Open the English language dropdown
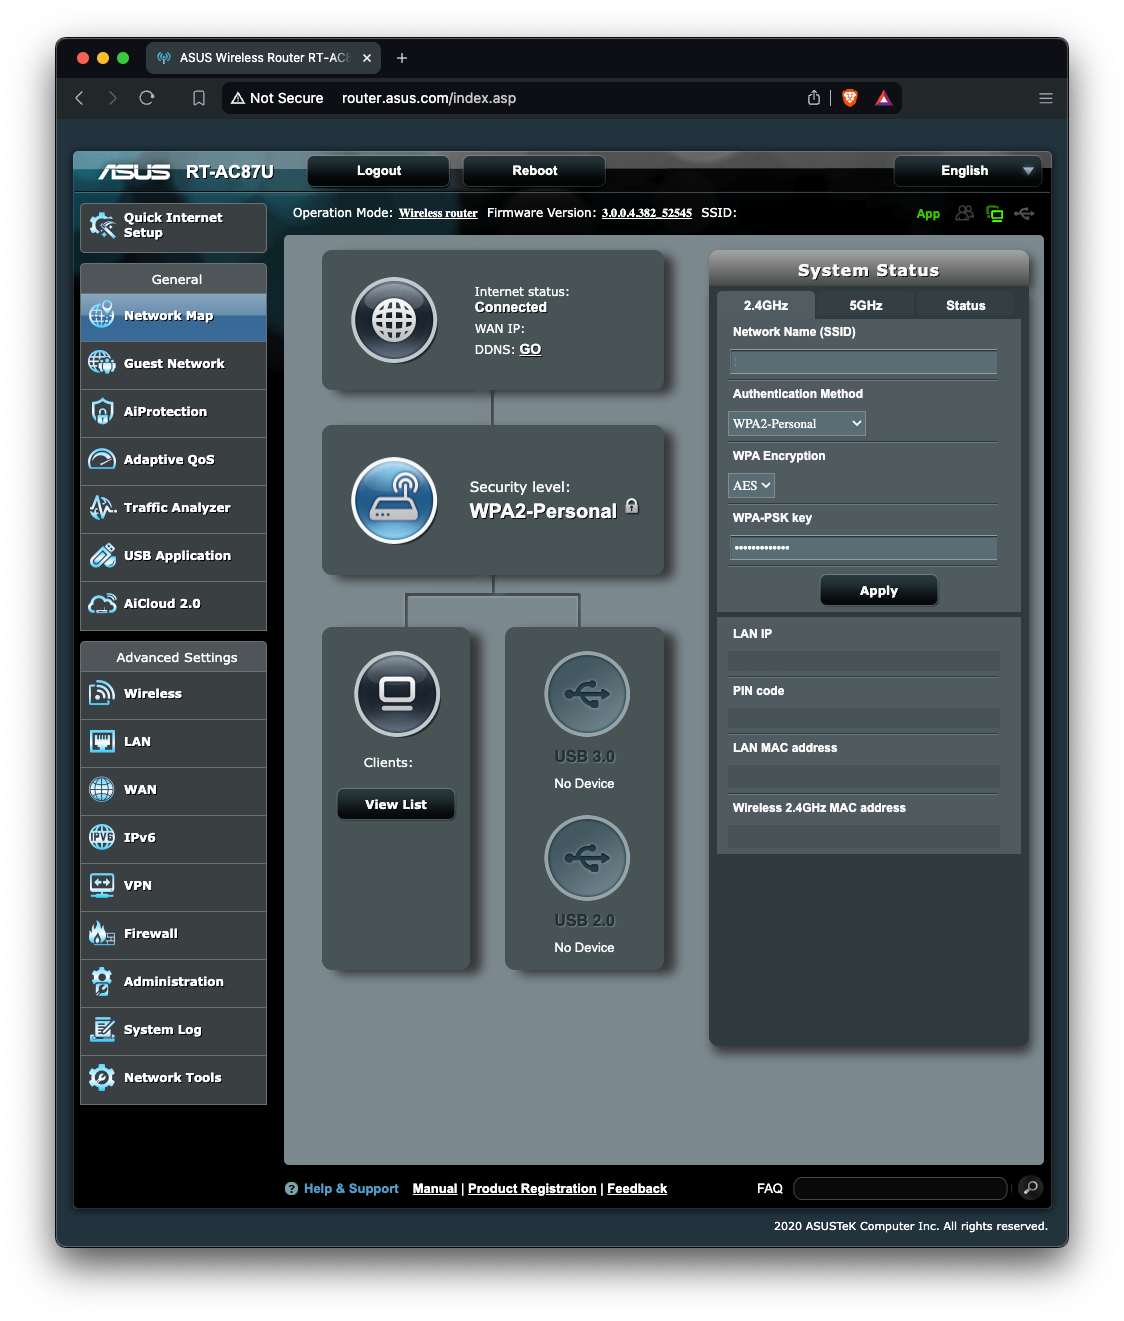 click(967, 171)
